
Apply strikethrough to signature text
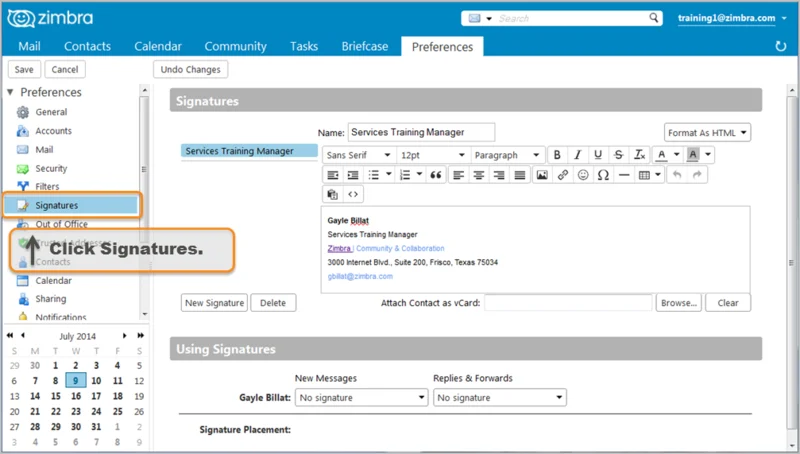618,155
